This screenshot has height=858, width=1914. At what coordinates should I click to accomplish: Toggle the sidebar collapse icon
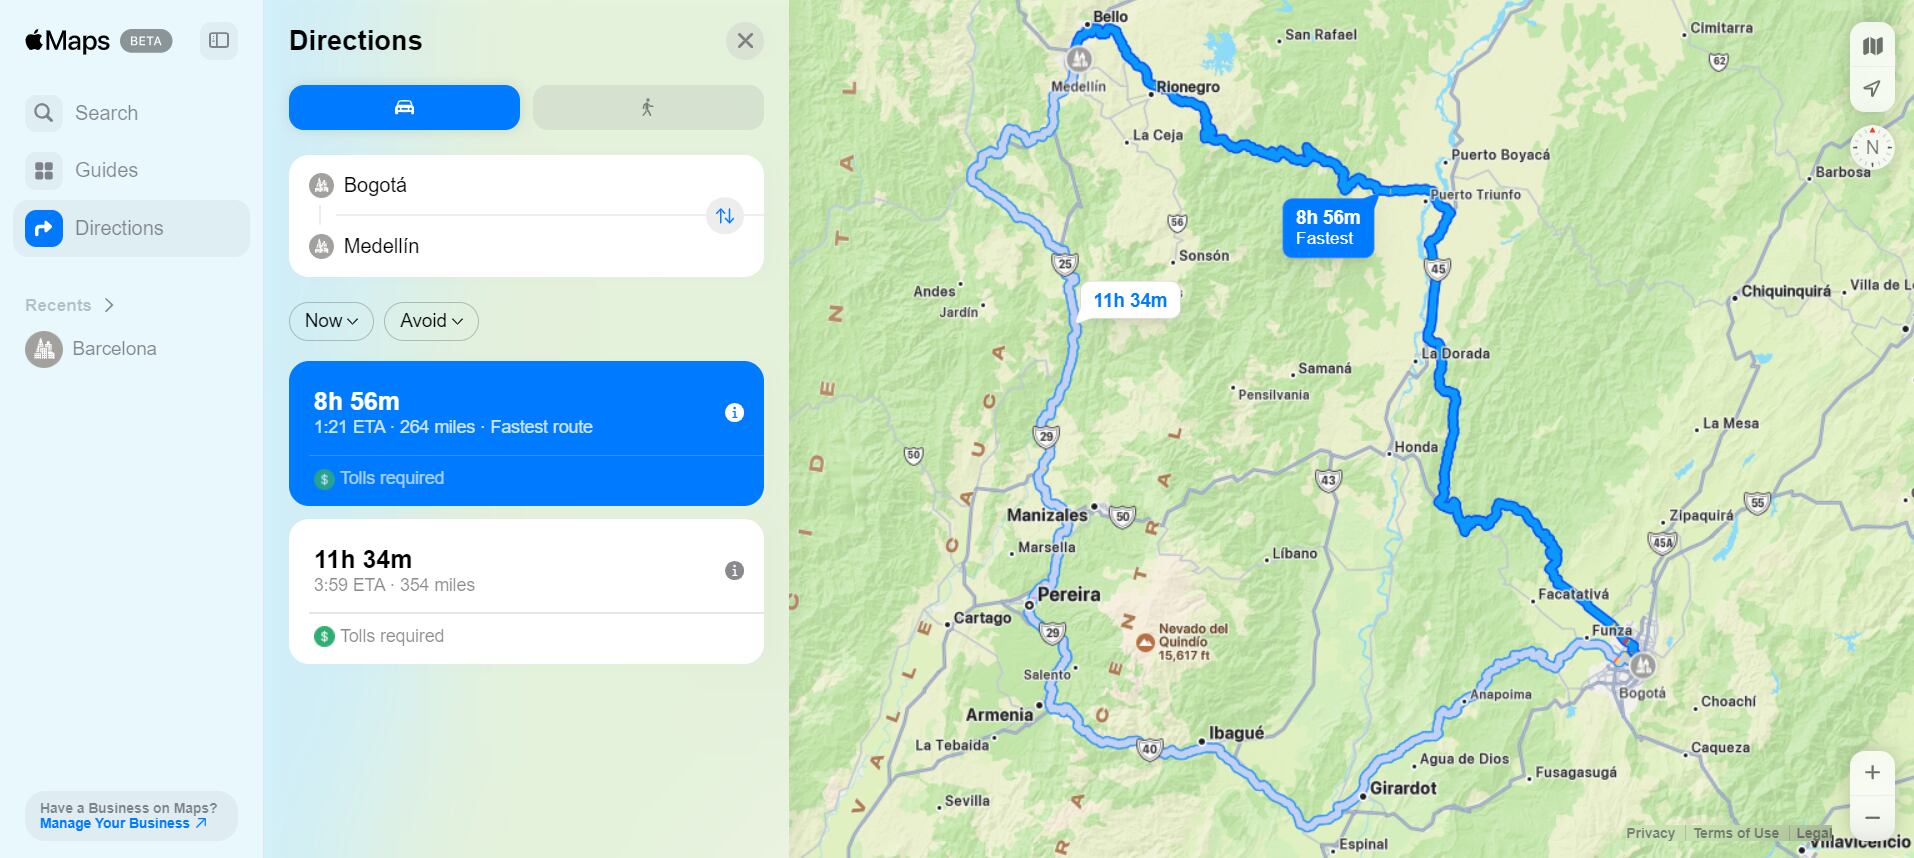coord(219,41)
